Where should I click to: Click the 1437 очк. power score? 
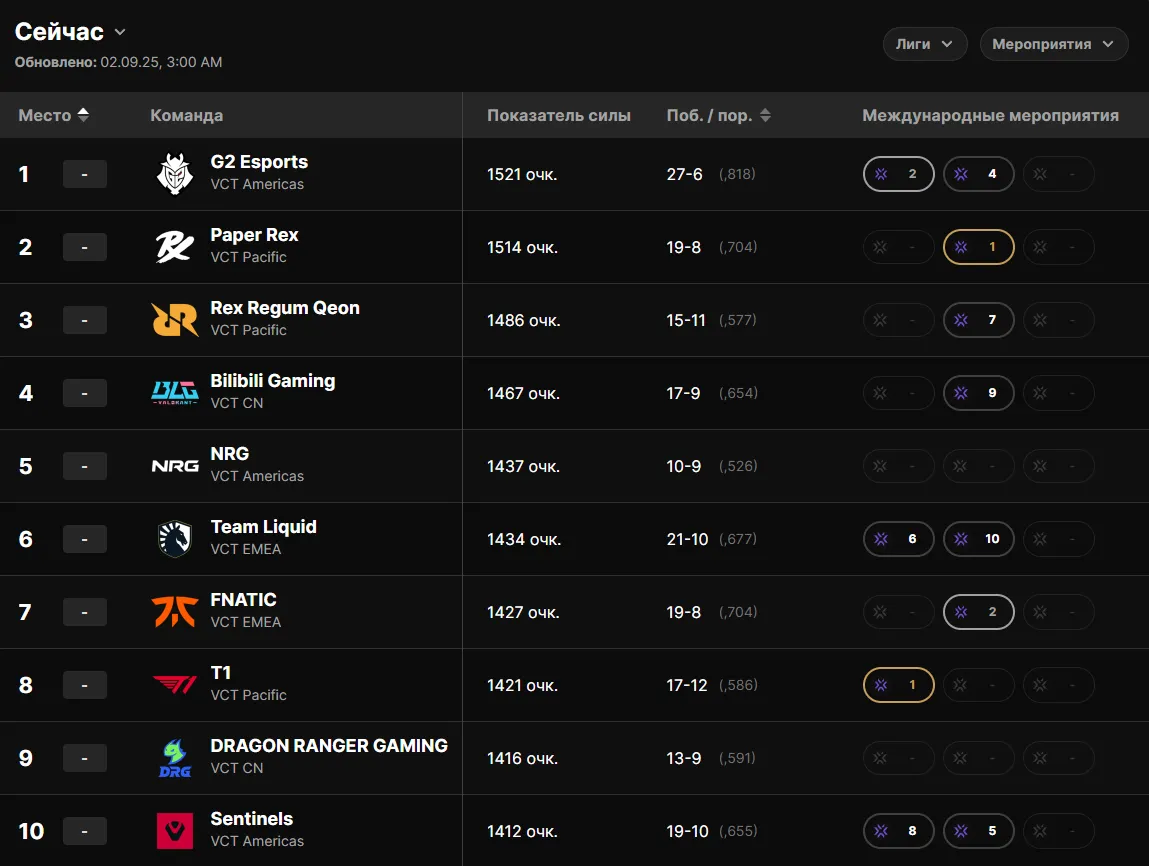(x=523, y=467)
